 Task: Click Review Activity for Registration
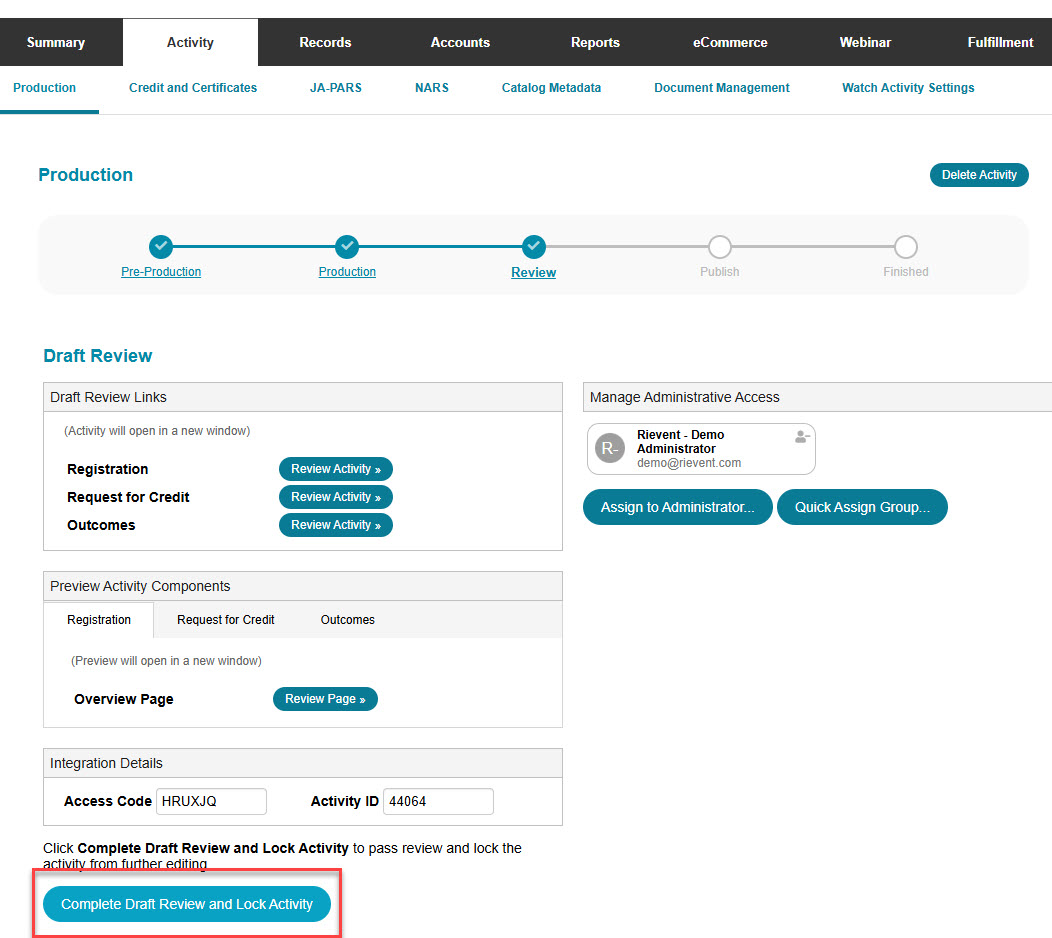tap(335, 469)
